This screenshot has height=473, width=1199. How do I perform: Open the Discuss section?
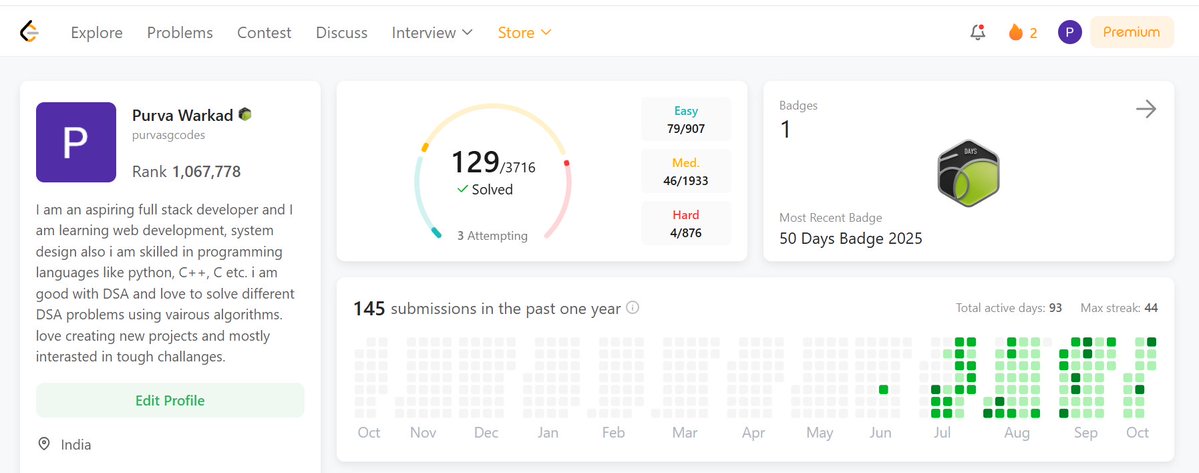341,32
